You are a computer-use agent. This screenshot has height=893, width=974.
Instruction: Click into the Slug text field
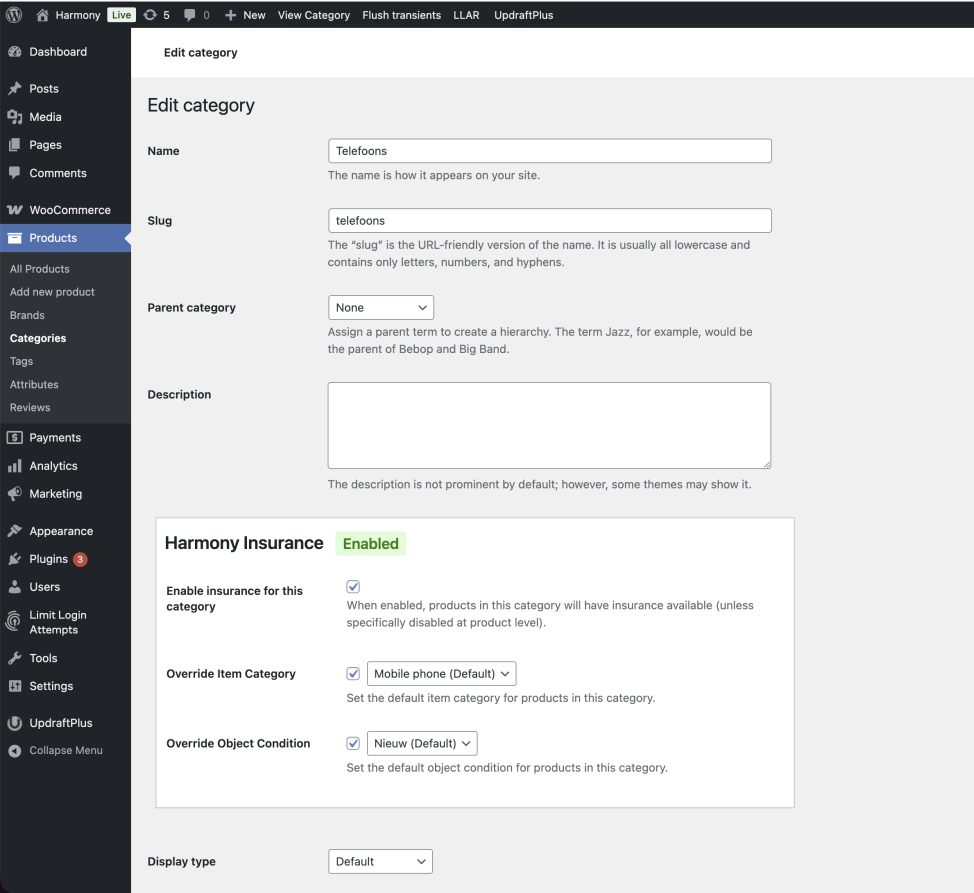549,221
